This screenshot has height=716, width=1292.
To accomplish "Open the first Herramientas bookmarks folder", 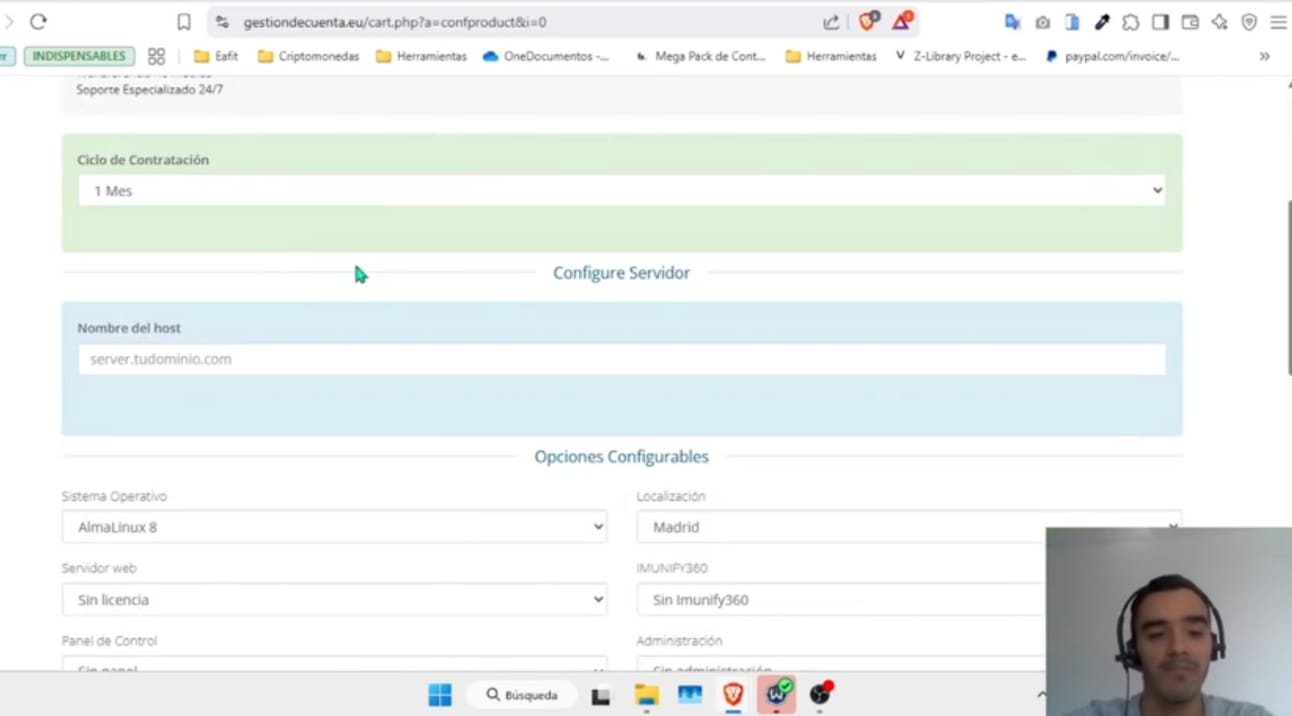I will [421, 56].
